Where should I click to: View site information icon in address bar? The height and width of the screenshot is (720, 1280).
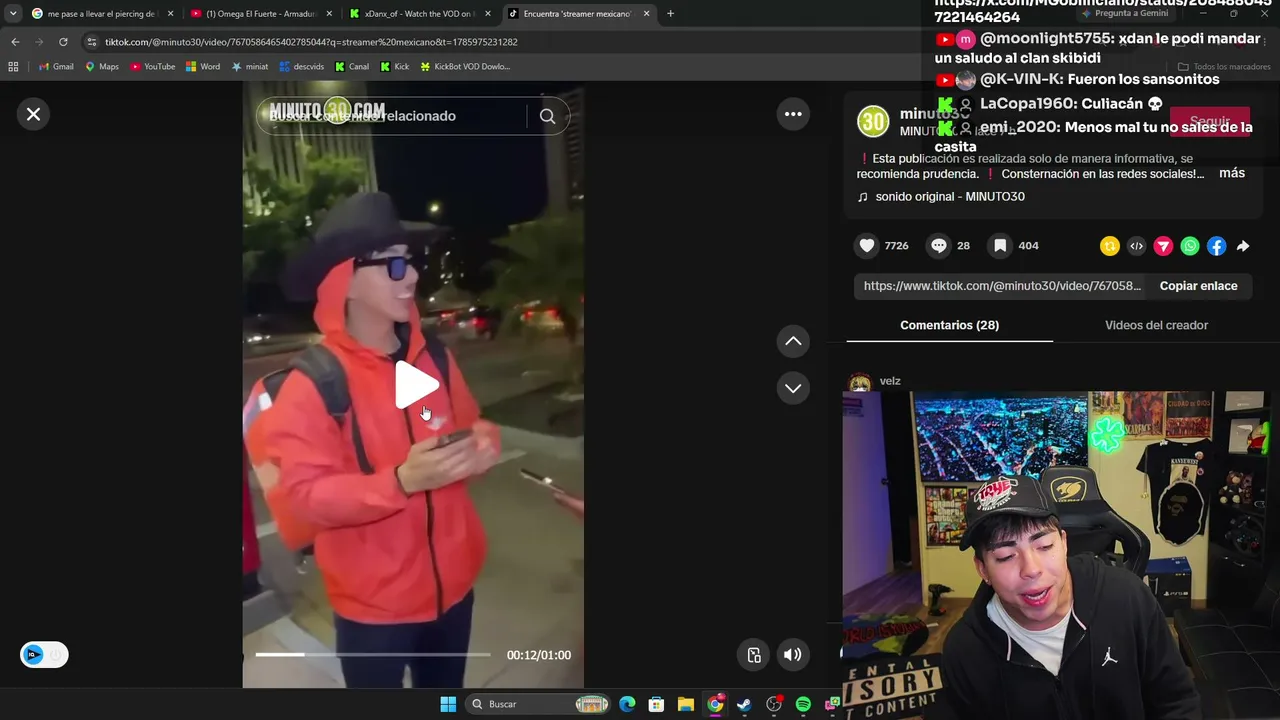92,42
